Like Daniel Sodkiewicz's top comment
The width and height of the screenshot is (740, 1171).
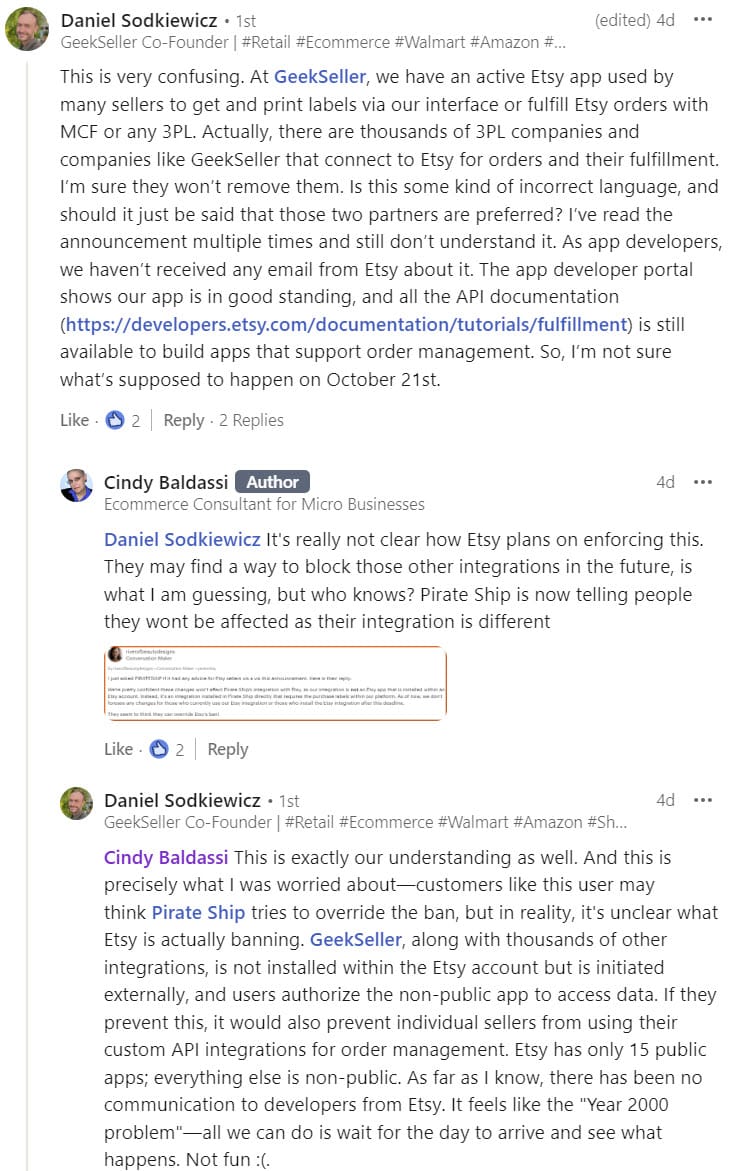(74, 420)
